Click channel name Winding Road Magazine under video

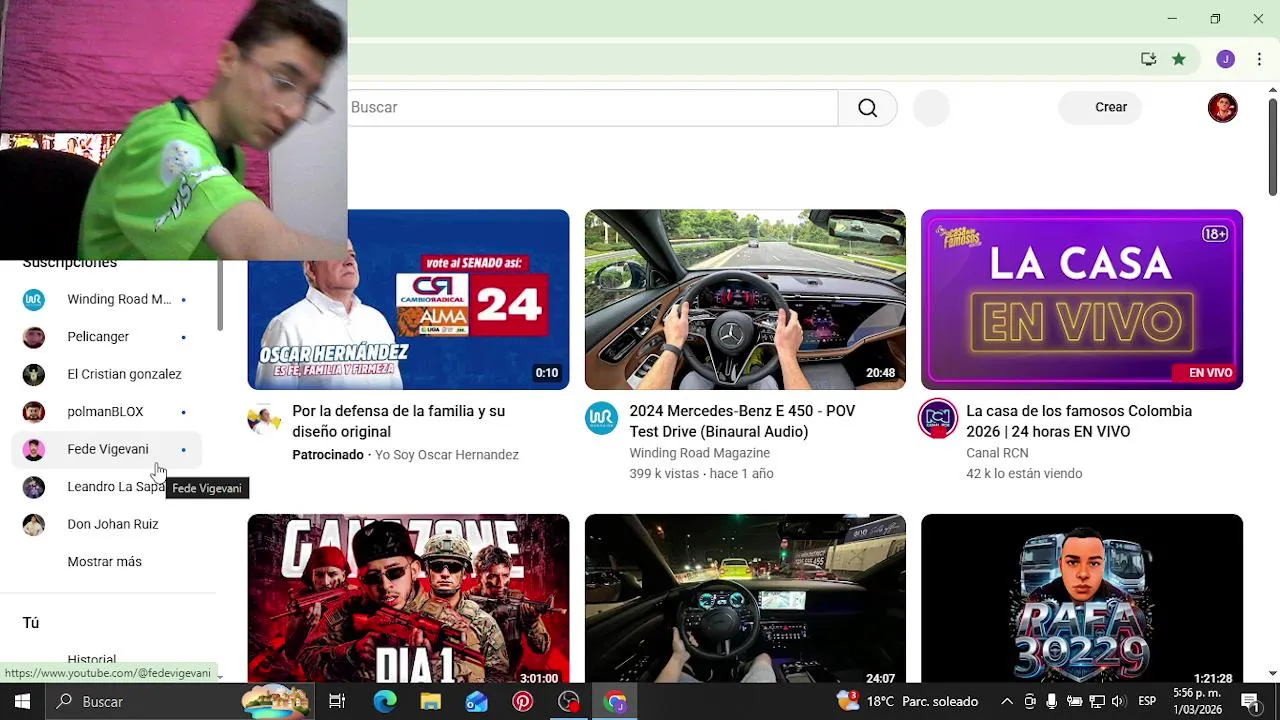[x=699, y=453]
